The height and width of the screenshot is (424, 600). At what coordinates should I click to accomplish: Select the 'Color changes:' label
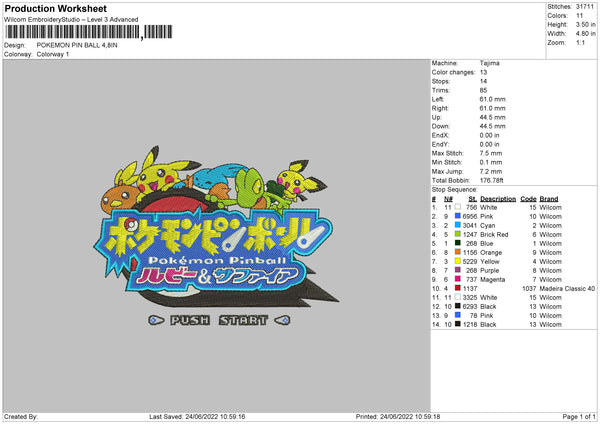[453, 72]
